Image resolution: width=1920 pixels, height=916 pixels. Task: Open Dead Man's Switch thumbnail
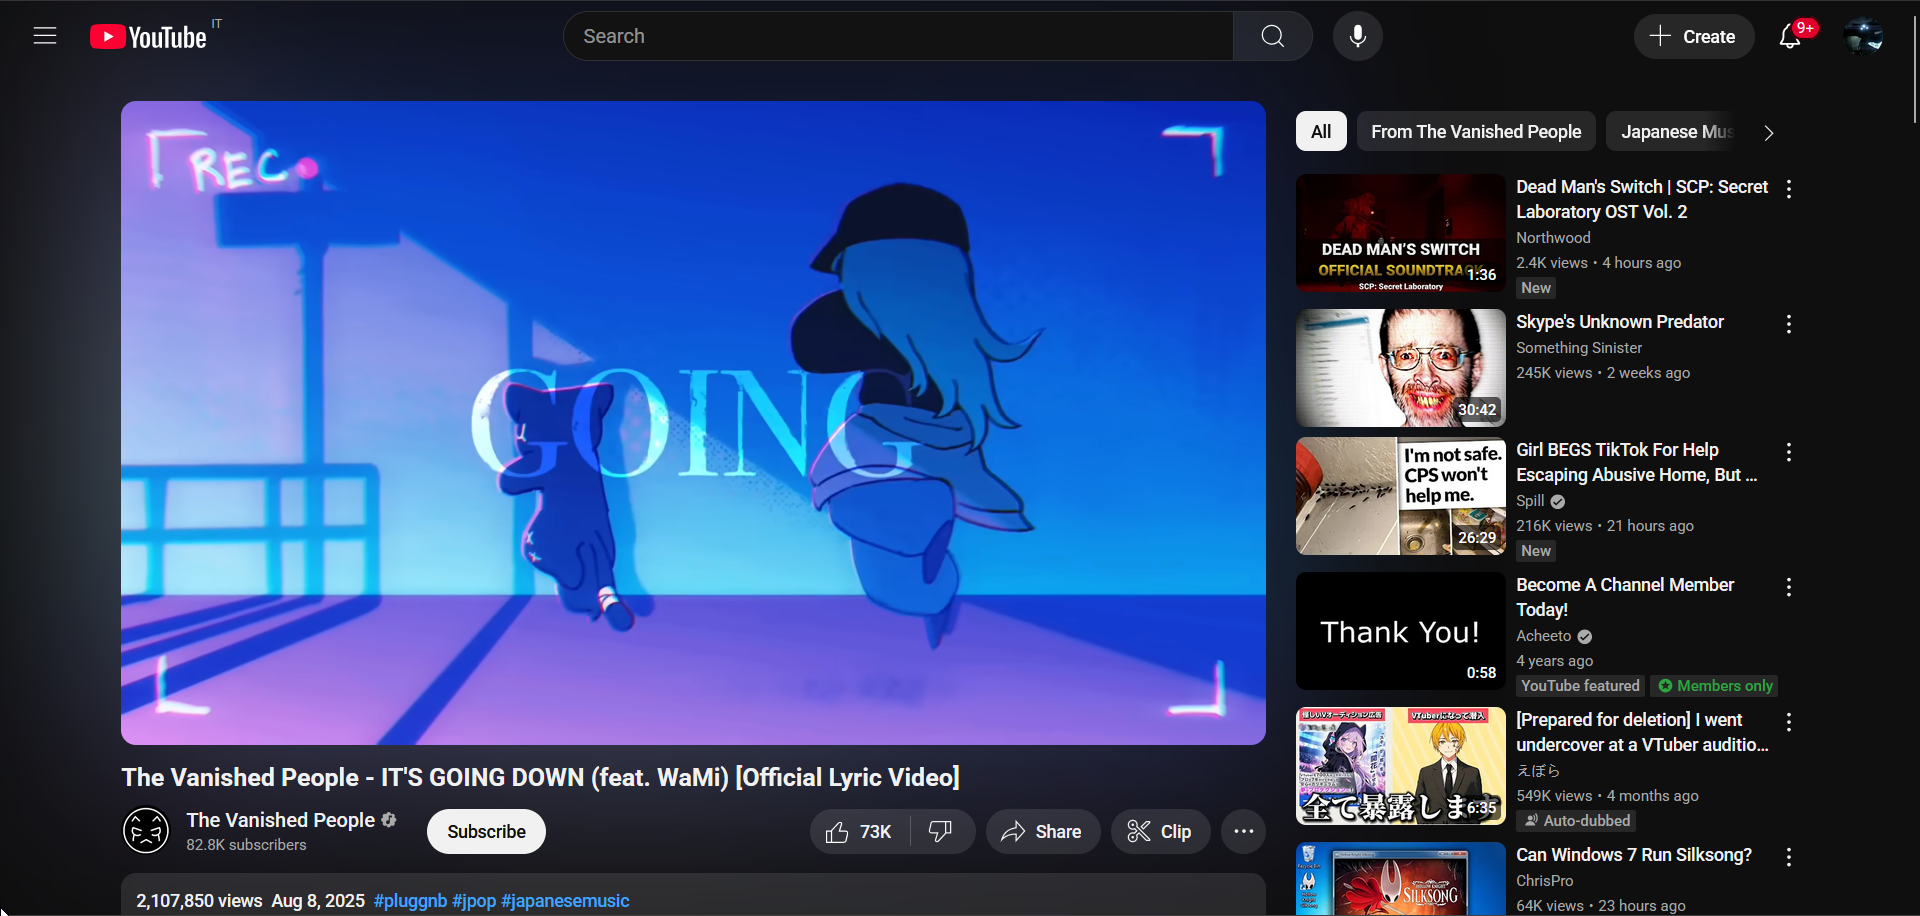(x=1400, y=233)
